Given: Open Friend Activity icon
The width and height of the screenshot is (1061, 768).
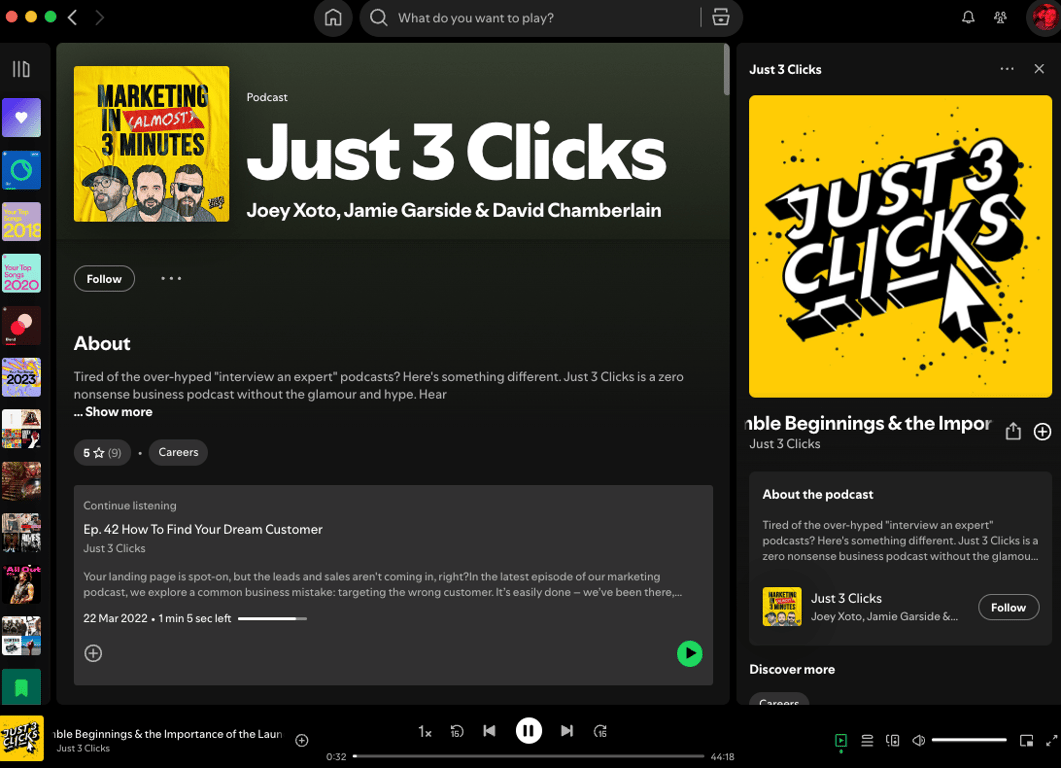Looking at the screenshot, I should coord(1000,18).
